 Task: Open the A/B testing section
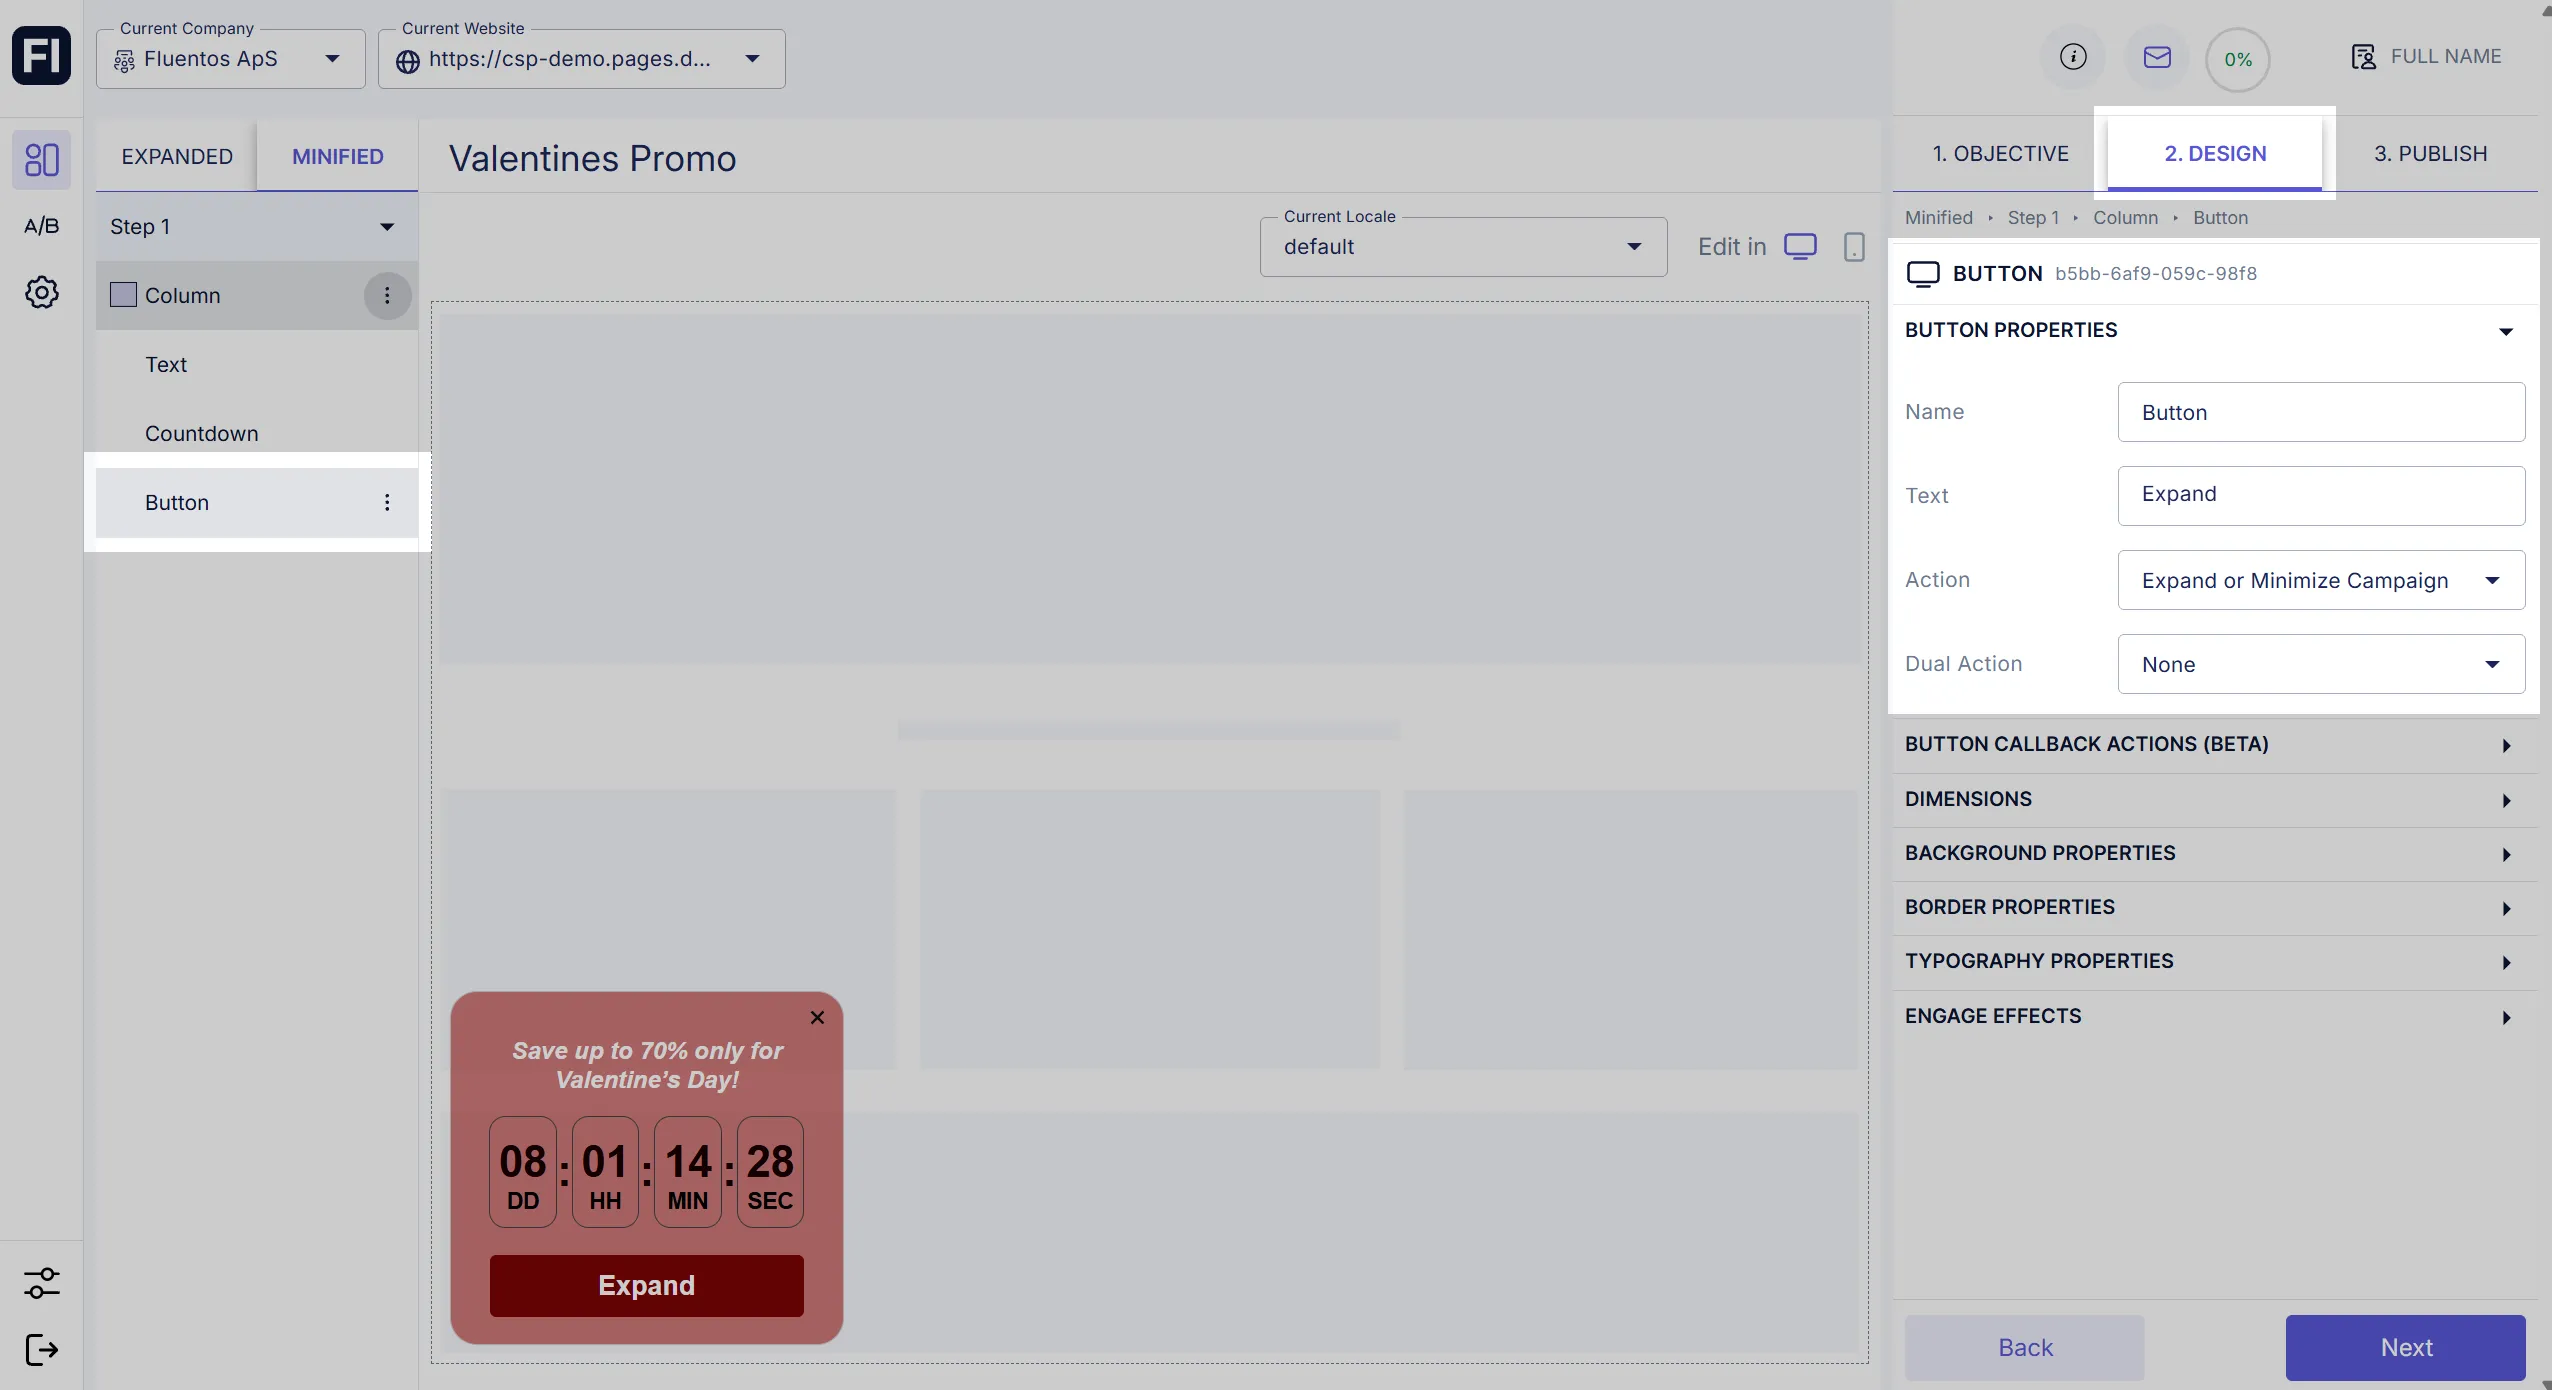pos(41,226)
